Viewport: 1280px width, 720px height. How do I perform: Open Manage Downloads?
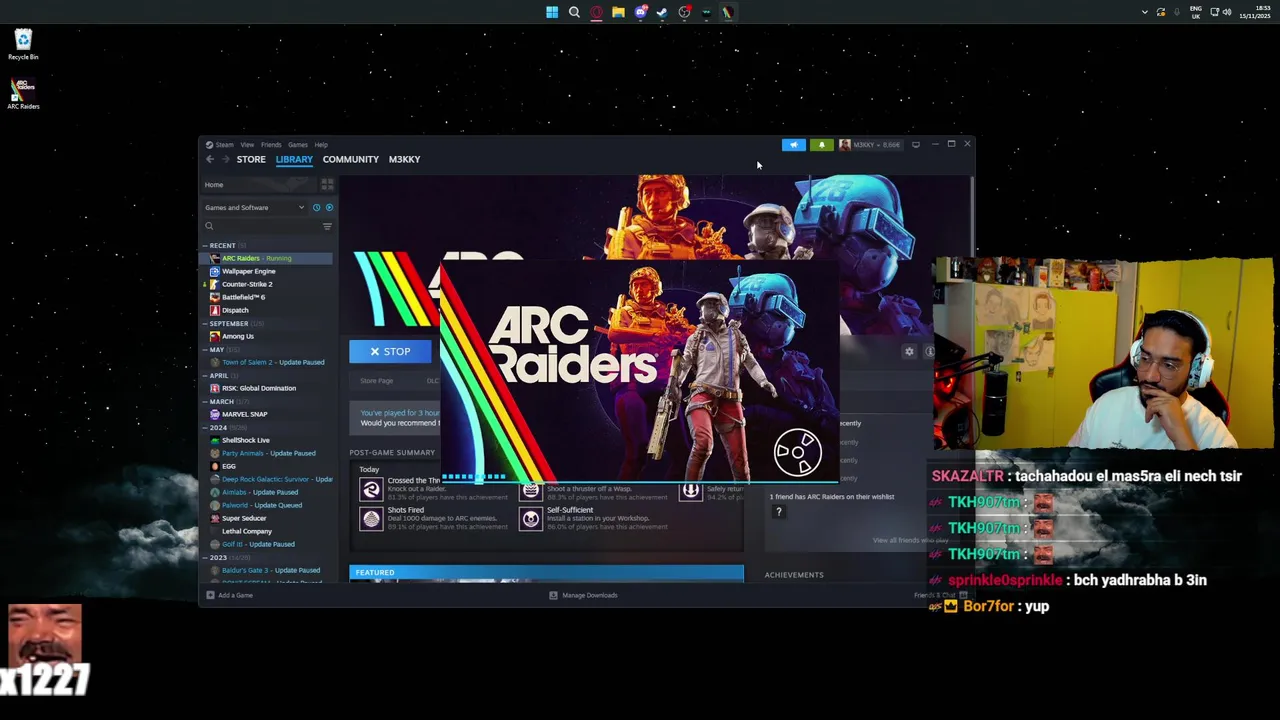point(583,595)
